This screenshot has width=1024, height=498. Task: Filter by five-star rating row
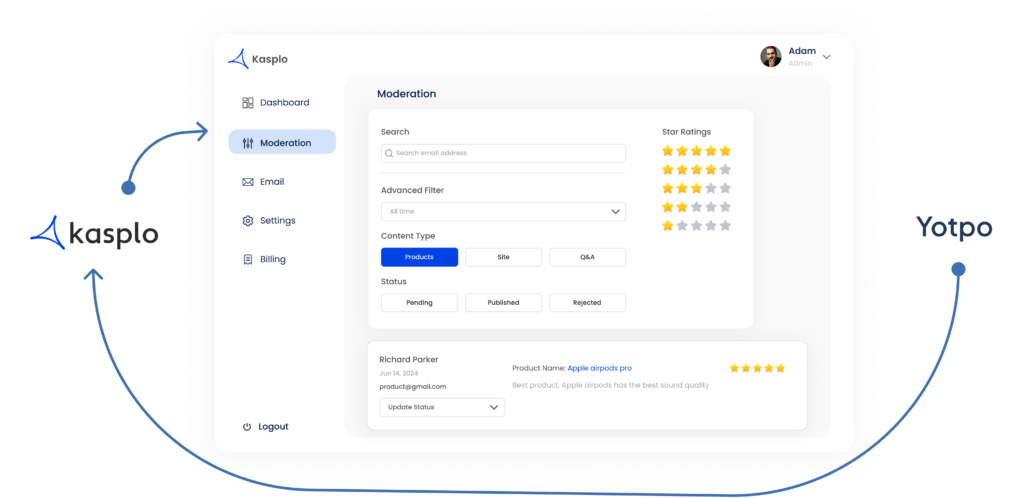coord(696,151)
